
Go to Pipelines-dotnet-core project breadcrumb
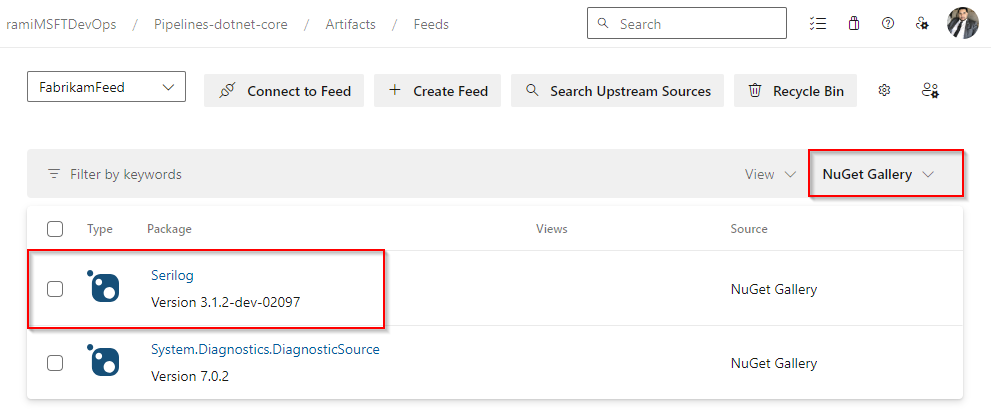coord(221,25)
